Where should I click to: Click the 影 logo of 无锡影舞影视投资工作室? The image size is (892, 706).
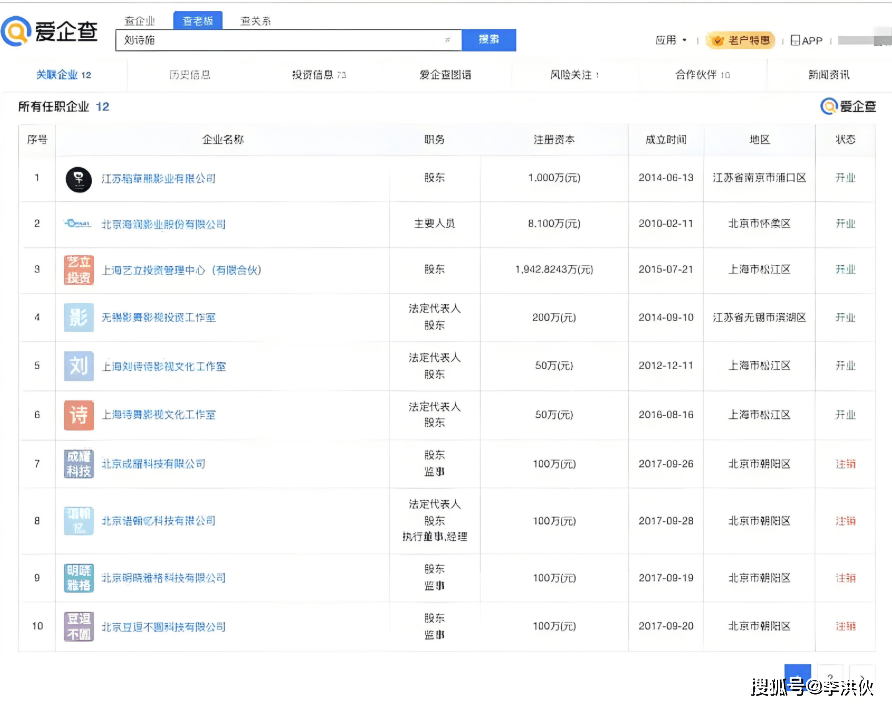point(79,317)
